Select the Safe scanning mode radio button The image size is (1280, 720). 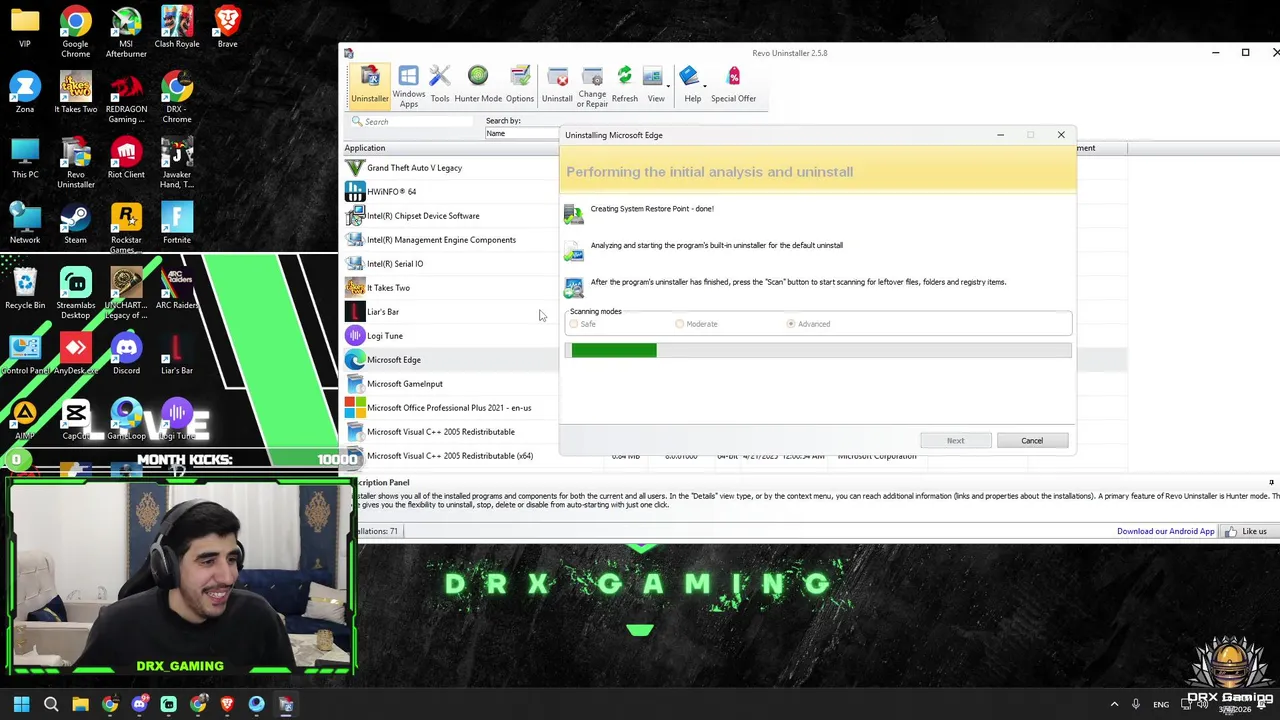(574, 324)
